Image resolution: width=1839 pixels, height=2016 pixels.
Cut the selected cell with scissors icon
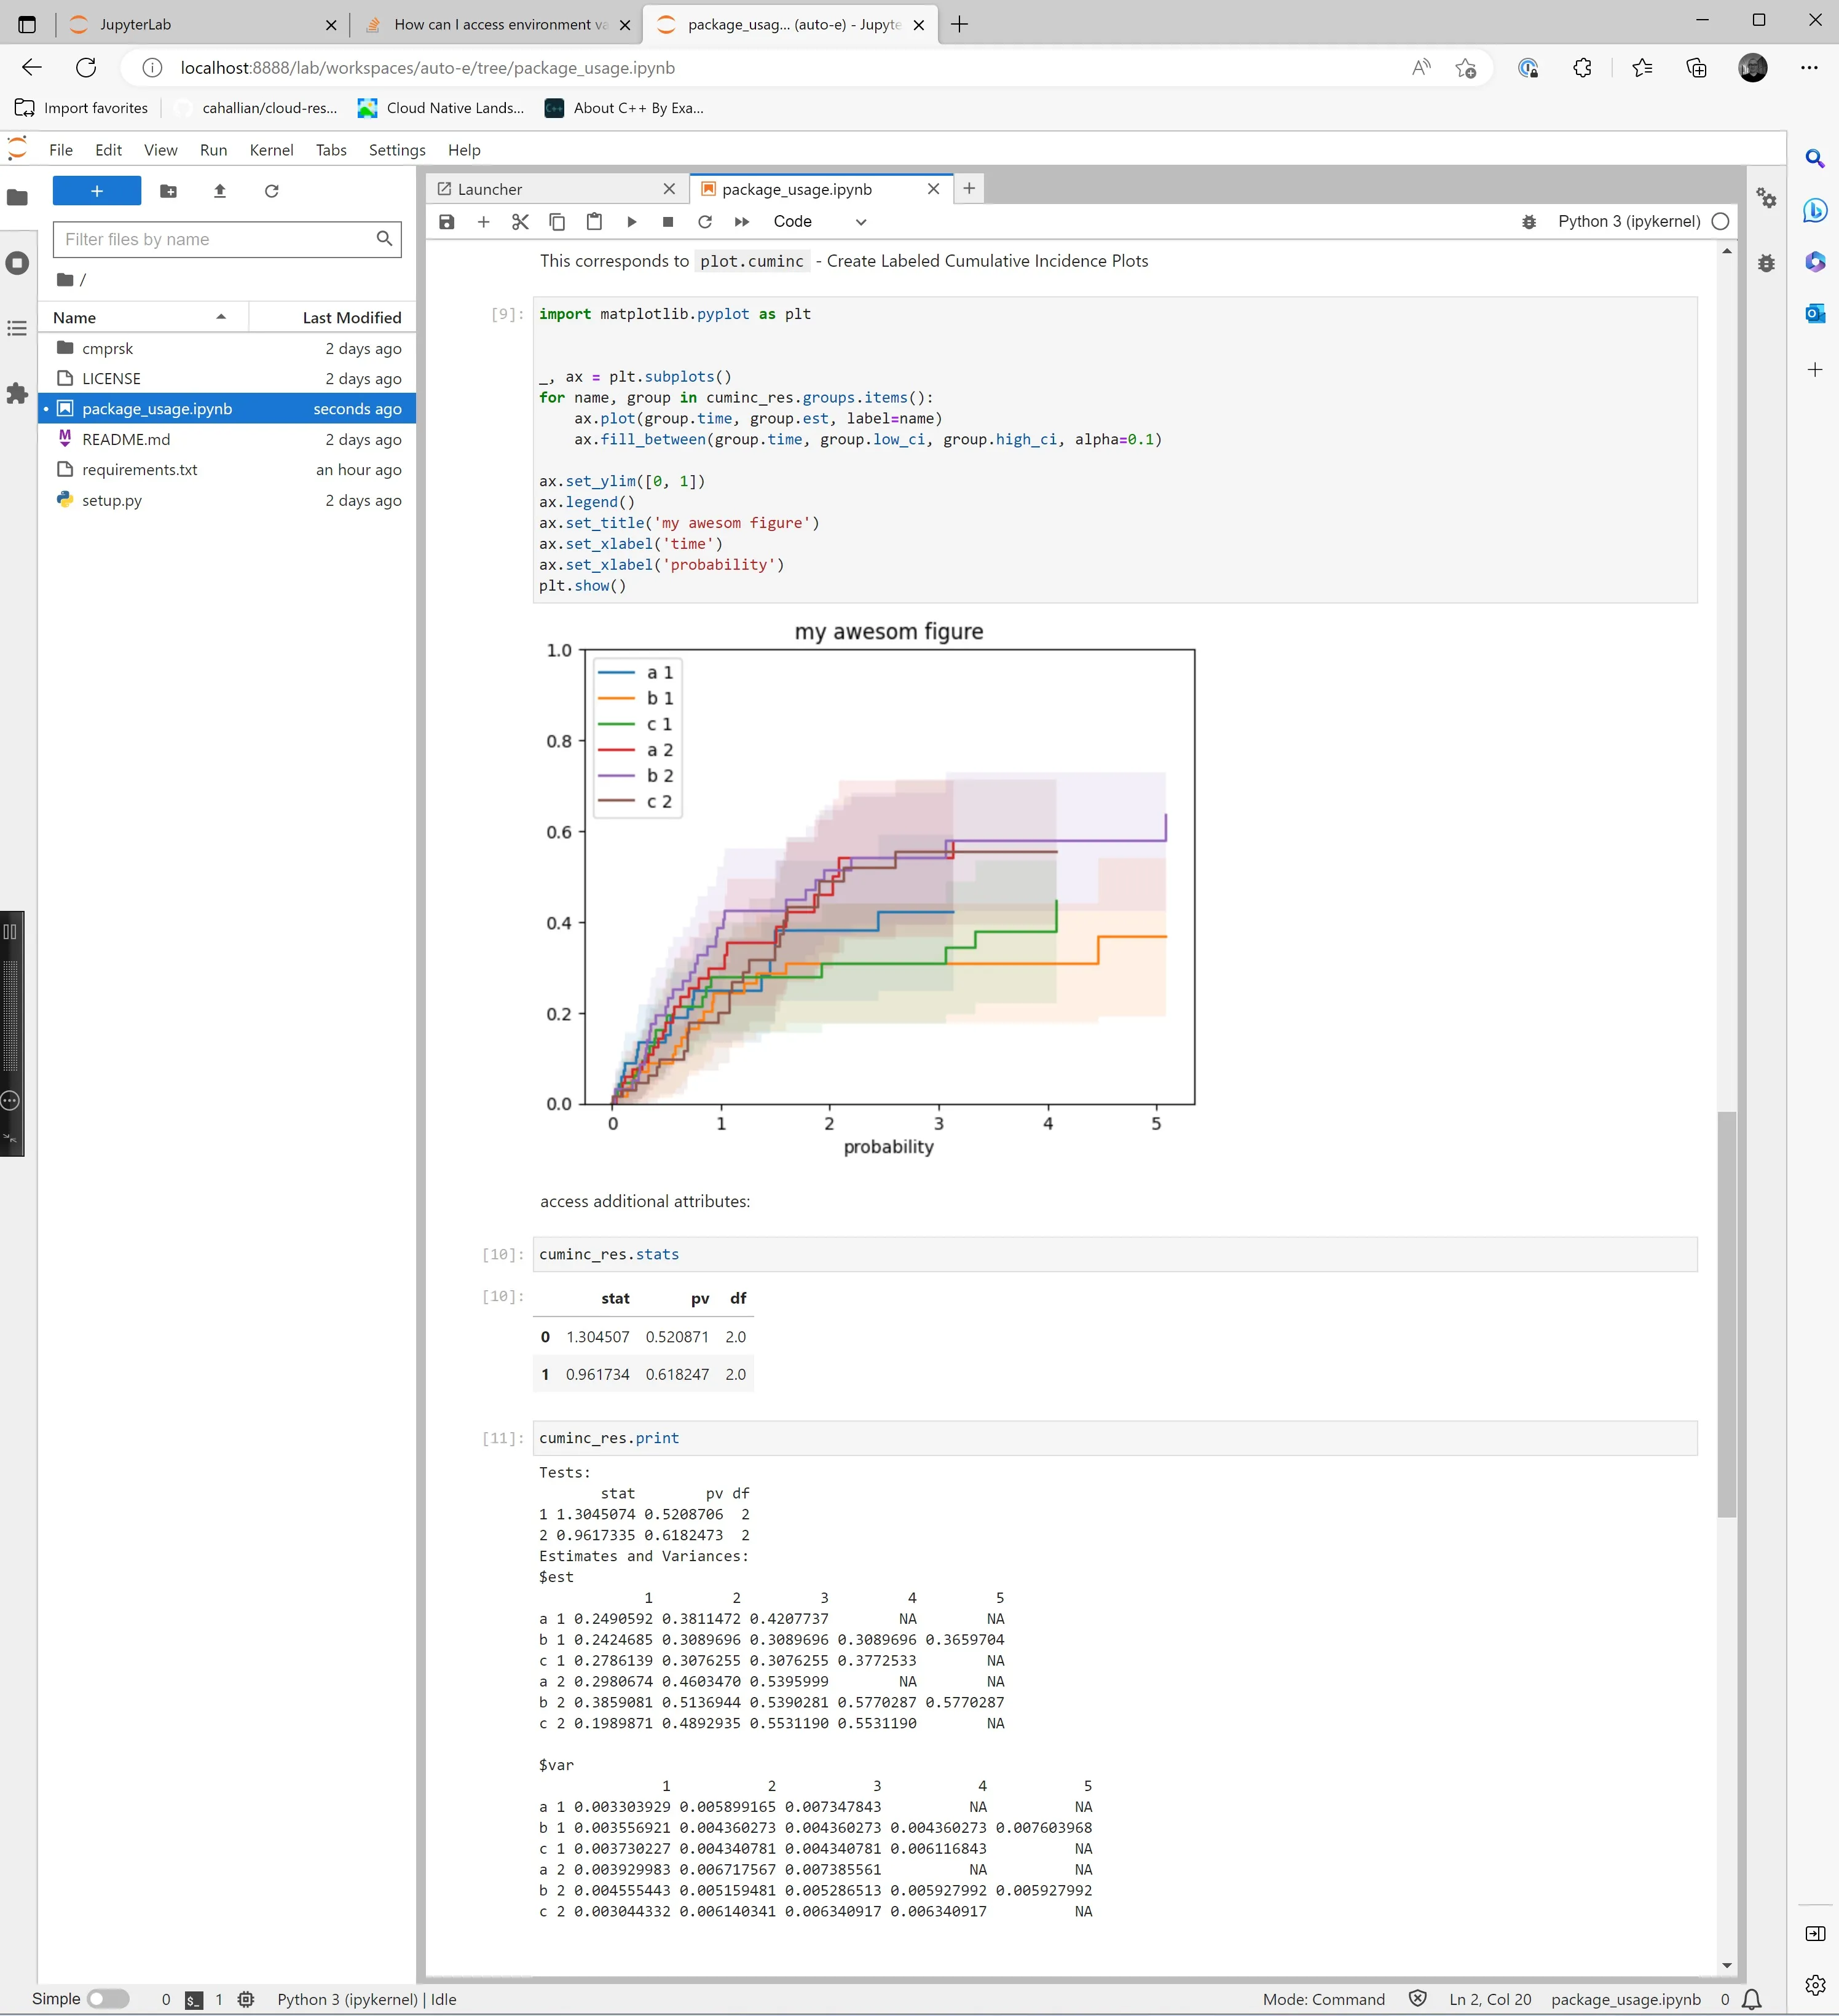click(520, 222)
